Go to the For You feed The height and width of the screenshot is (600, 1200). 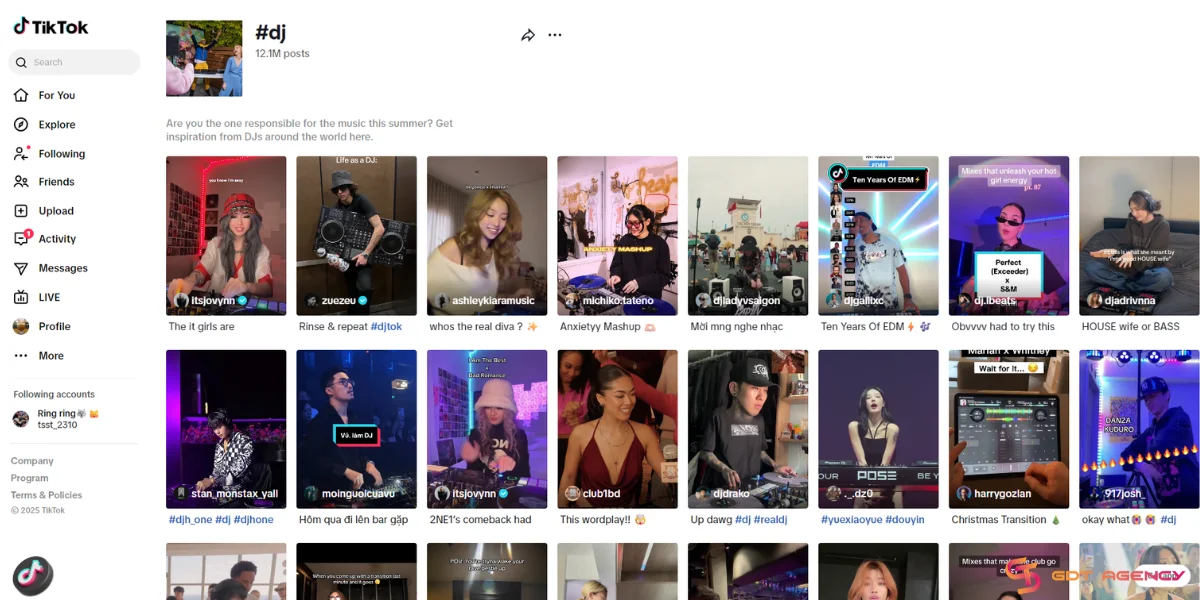tap(56, 96)
